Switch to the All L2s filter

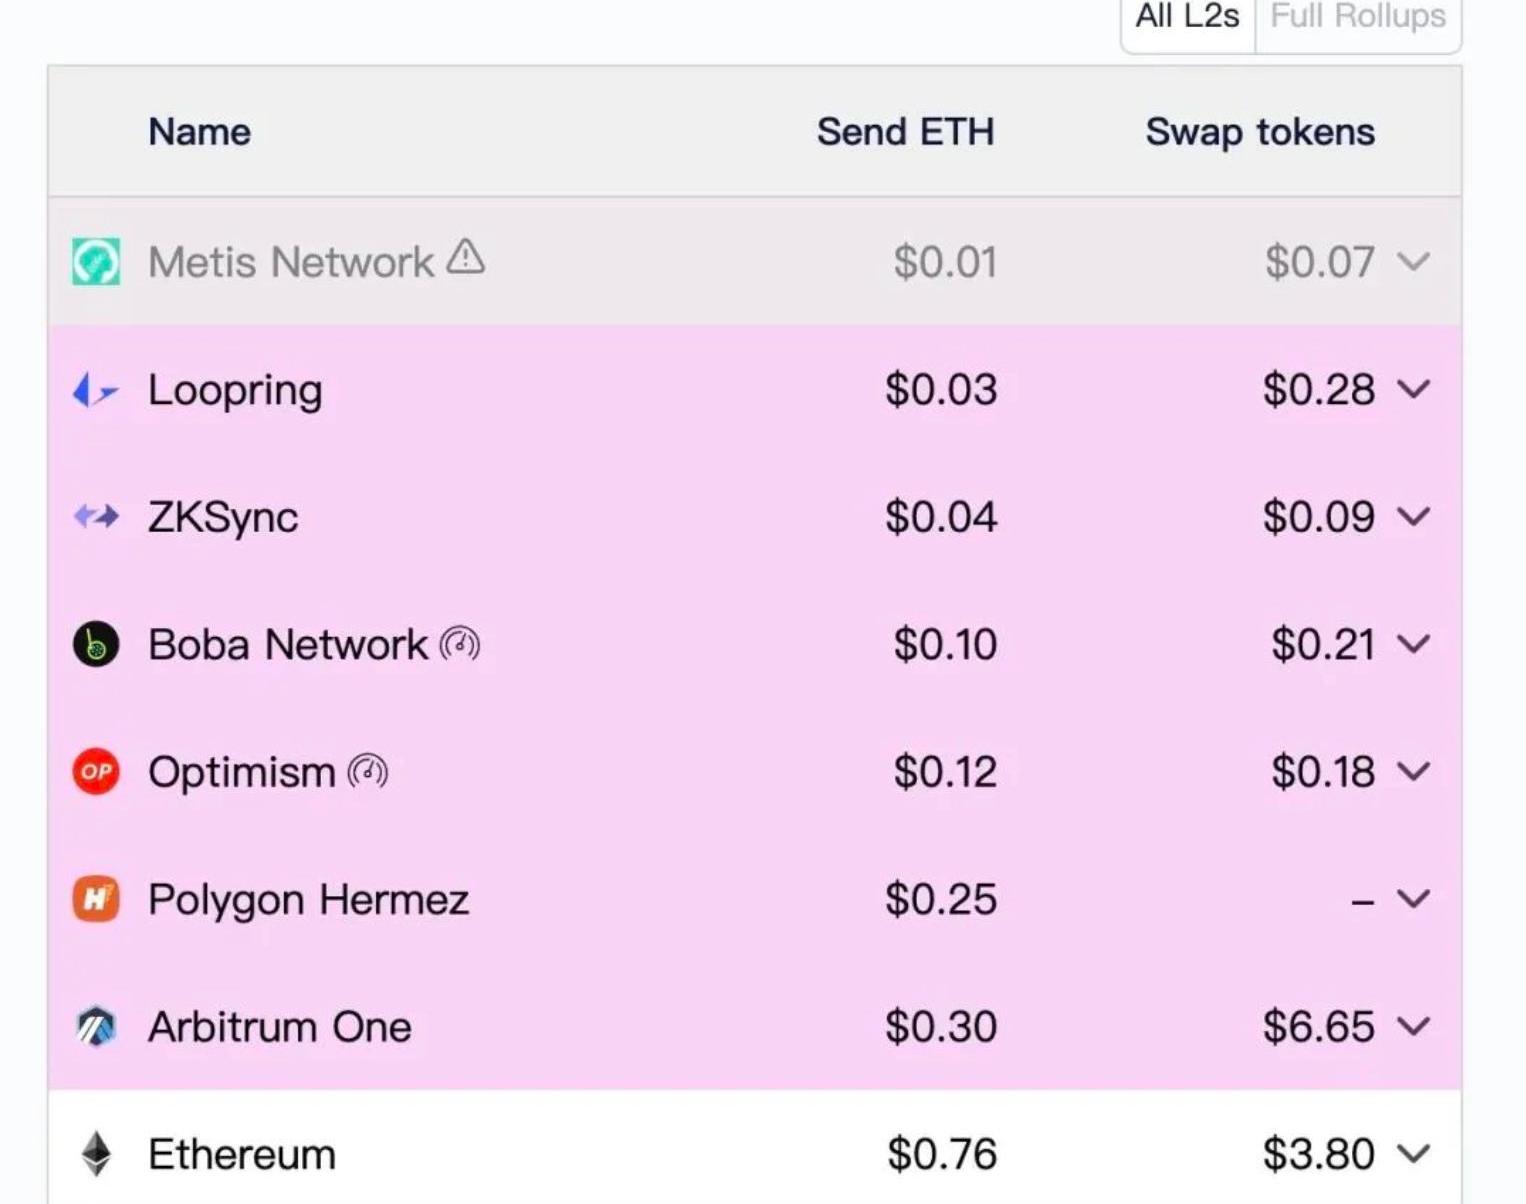pos(1188,18)
